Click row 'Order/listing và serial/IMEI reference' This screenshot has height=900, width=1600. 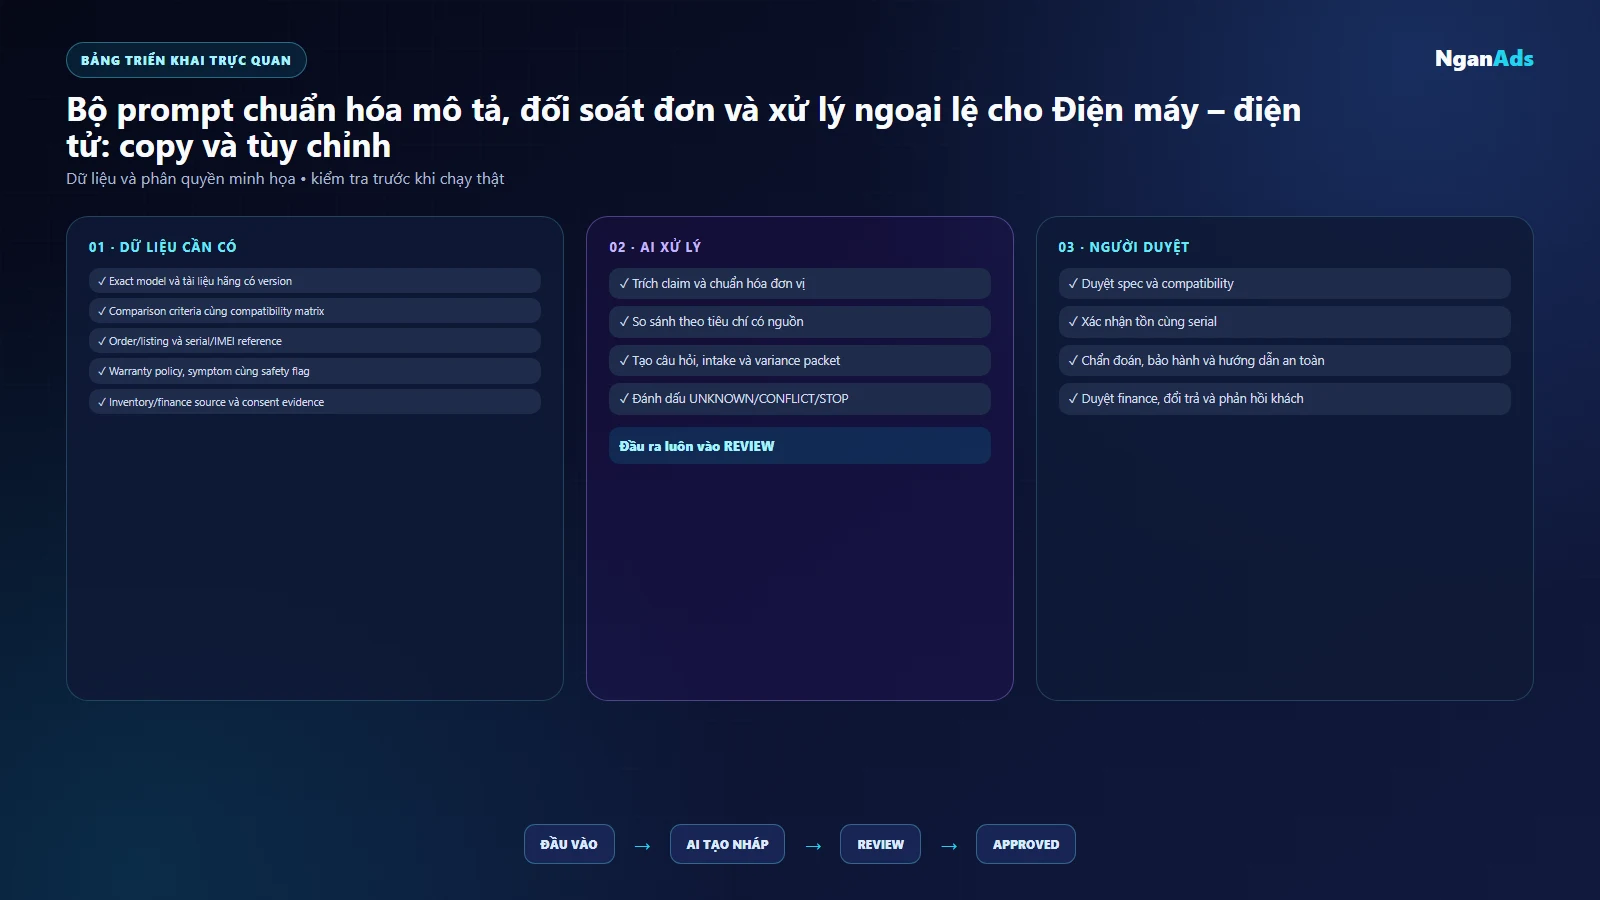(x=315, y=341)
